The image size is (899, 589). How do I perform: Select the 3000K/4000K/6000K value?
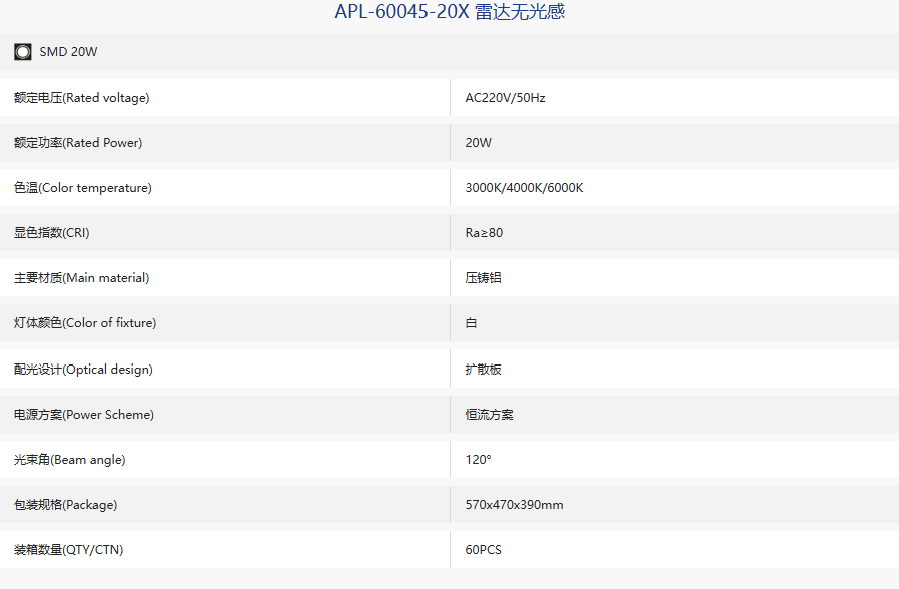click(x=524, y=188)
